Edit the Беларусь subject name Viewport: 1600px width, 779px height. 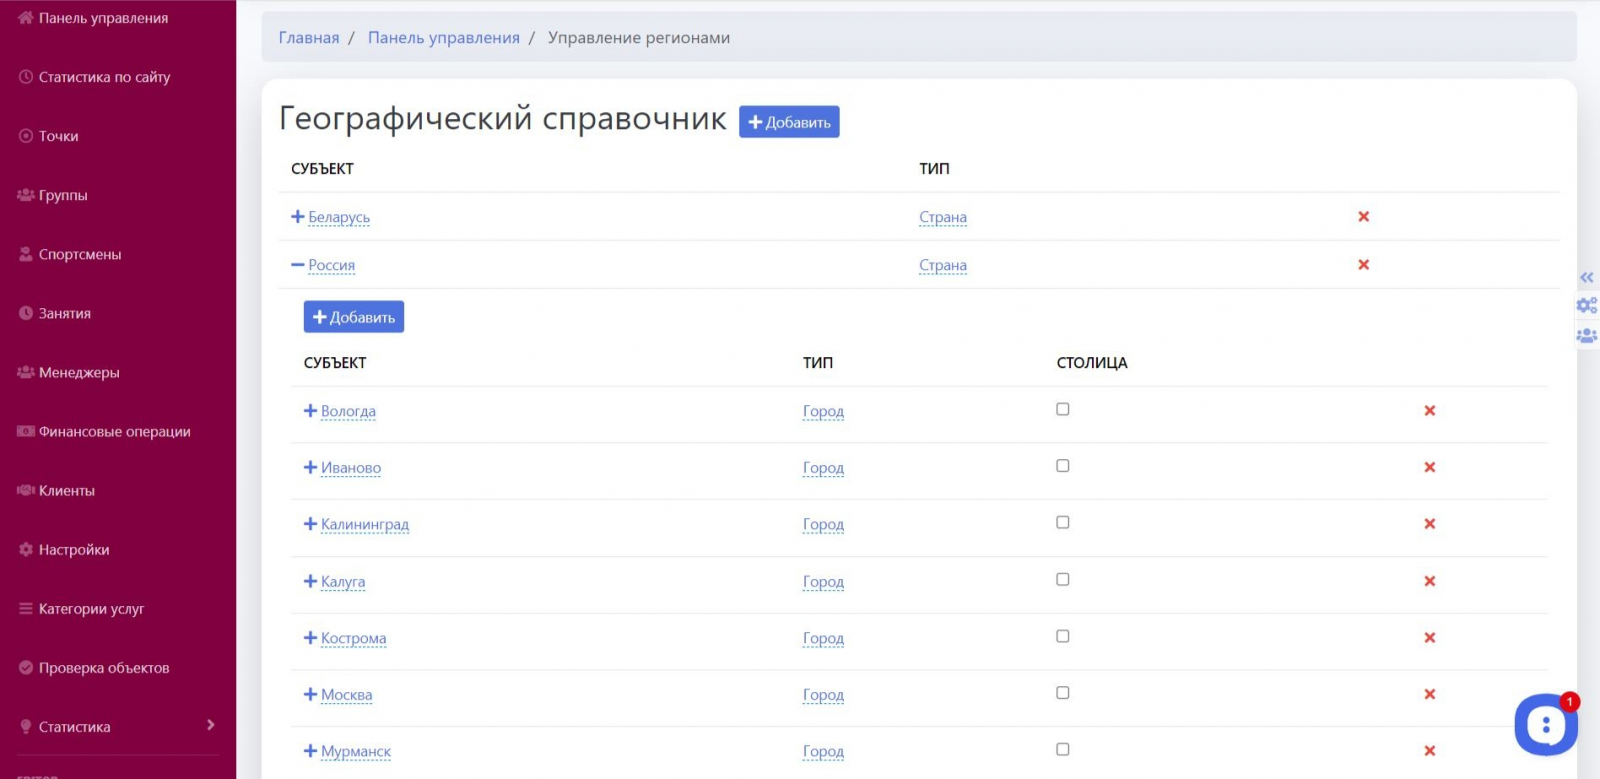pos(339,217)
